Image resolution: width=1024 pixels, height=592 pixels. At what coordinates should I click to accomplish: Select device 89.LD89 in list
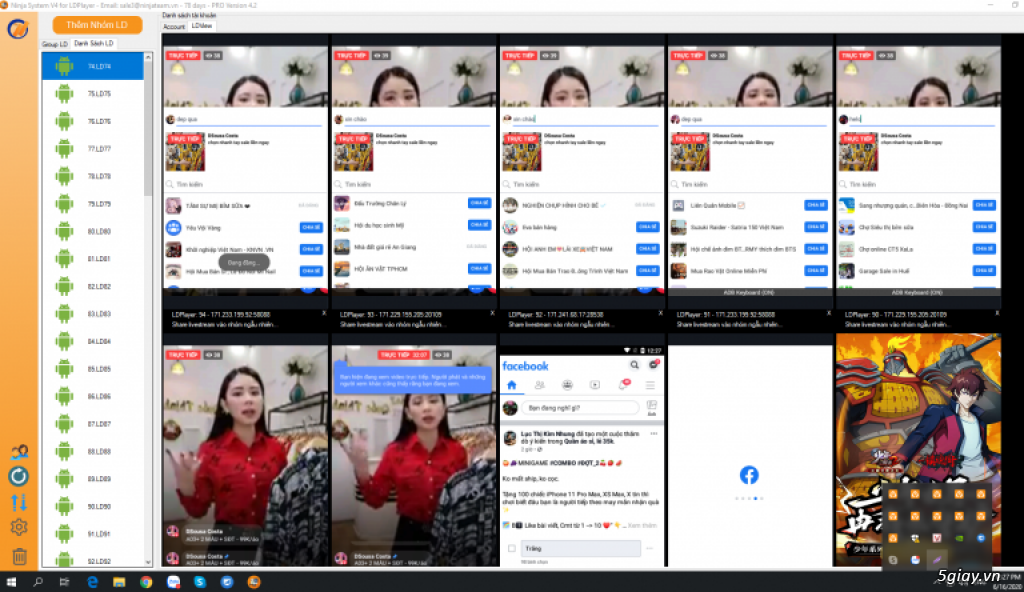(x=93, y=478)
